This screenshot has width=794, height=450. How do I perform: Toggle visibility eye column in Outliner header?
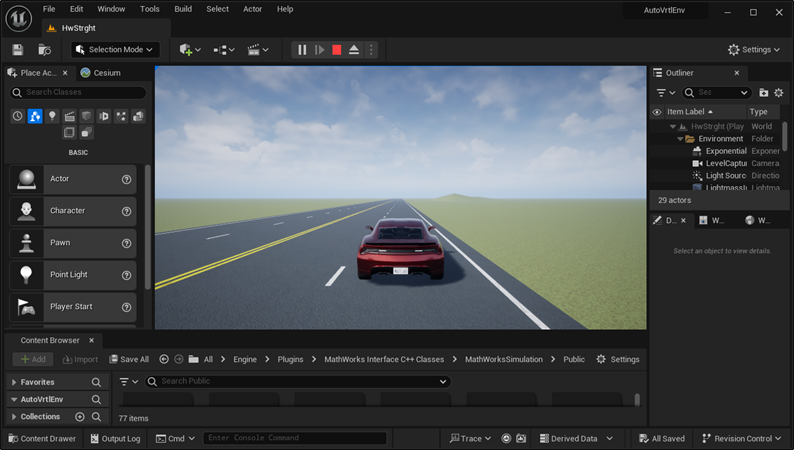coord(657,112)
